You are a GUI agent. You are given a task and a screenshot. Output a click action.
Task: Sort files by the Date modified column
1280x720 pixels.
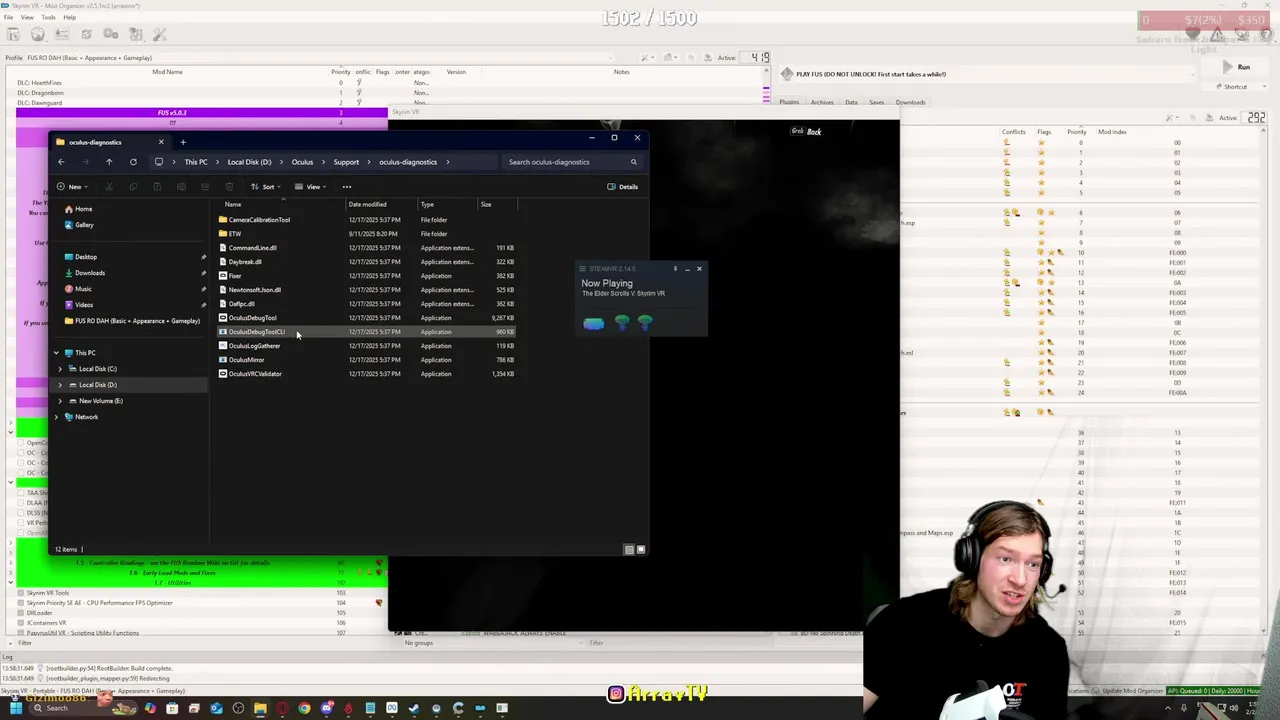pyautogui.click(x=368, y=205)
